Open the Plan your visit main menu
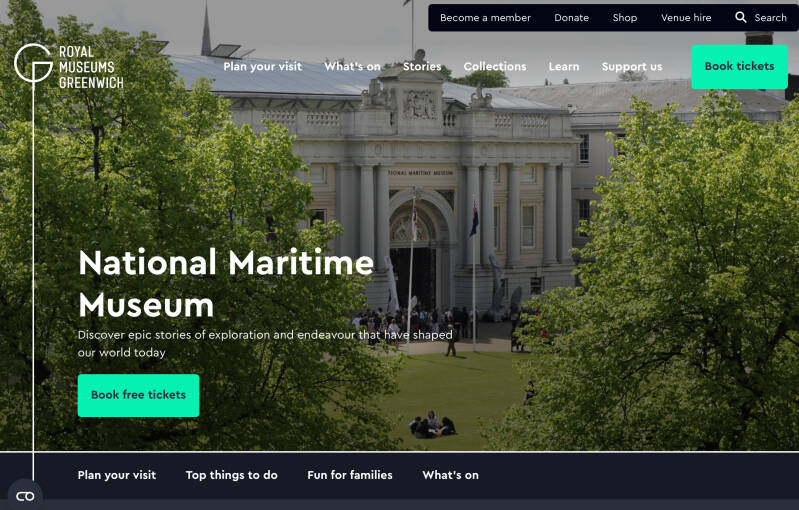799x510 pixels. click(x=262, y=67)
